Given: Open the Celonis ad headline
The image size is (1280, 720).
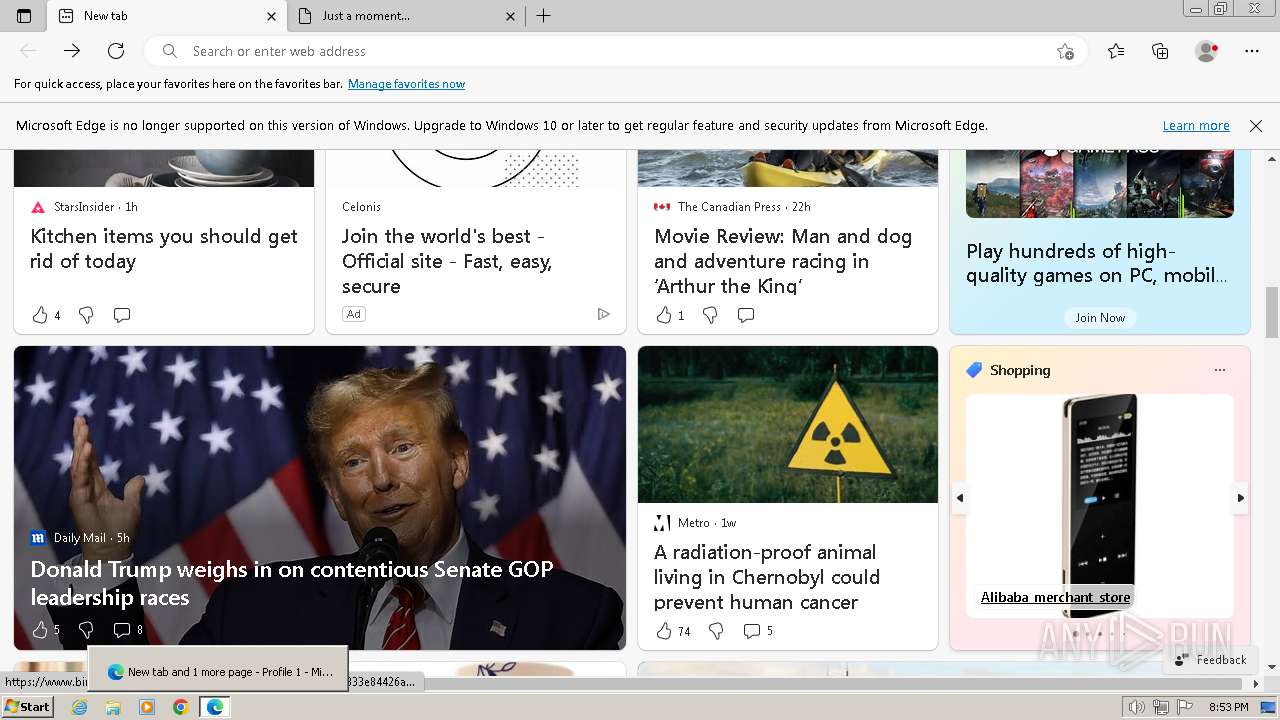Looking at the screenshot, I should coord(447,261).
